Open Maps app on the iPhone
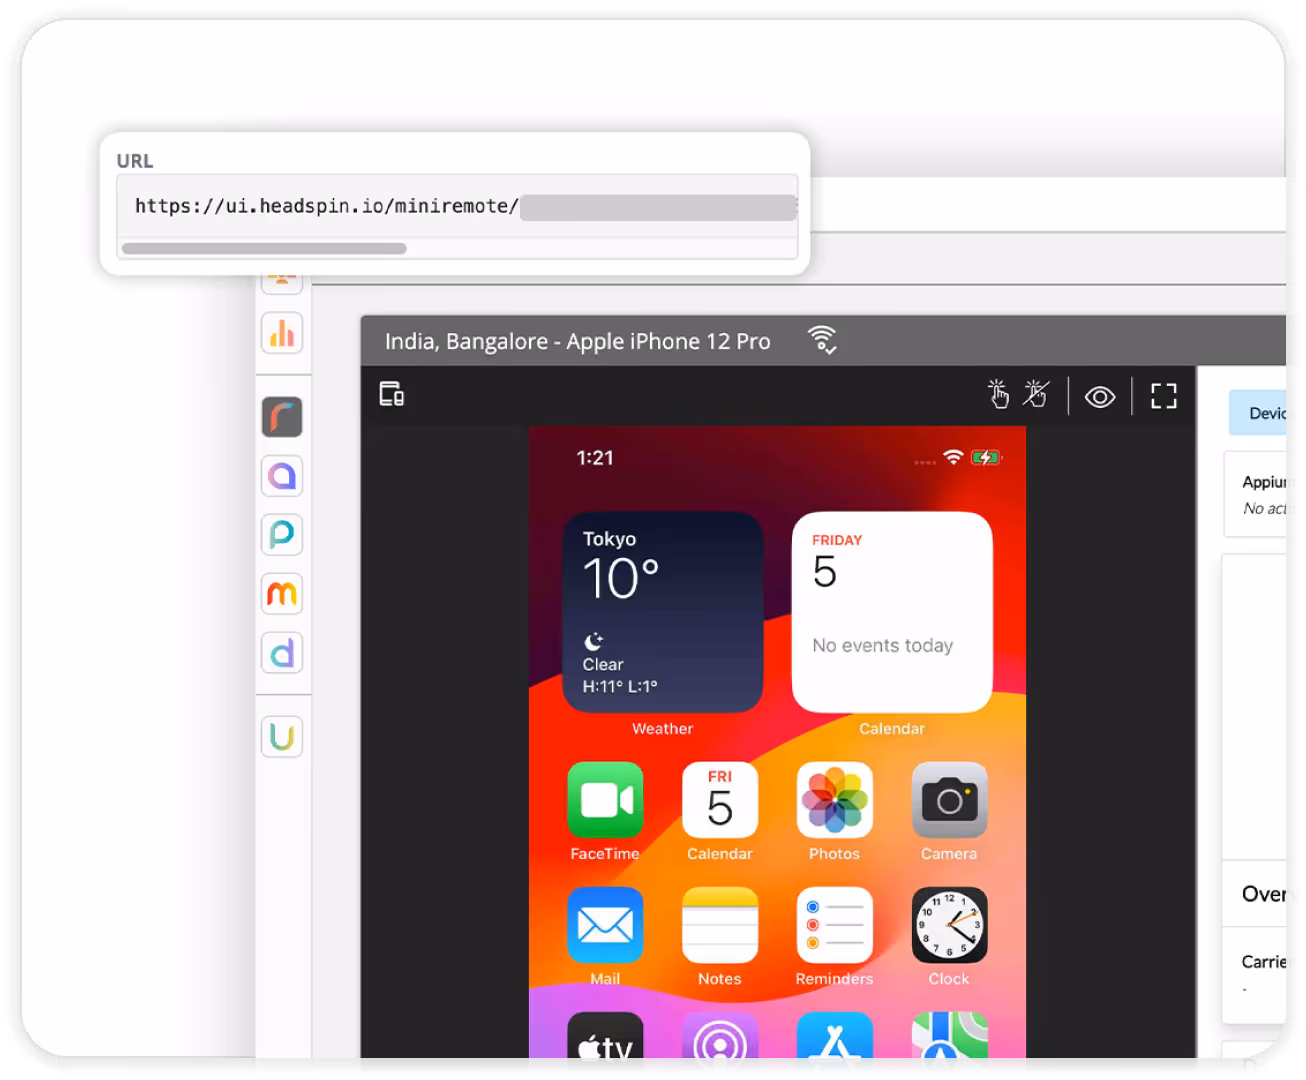This screenshot has width=1306, height=1080. [949, 1036]
